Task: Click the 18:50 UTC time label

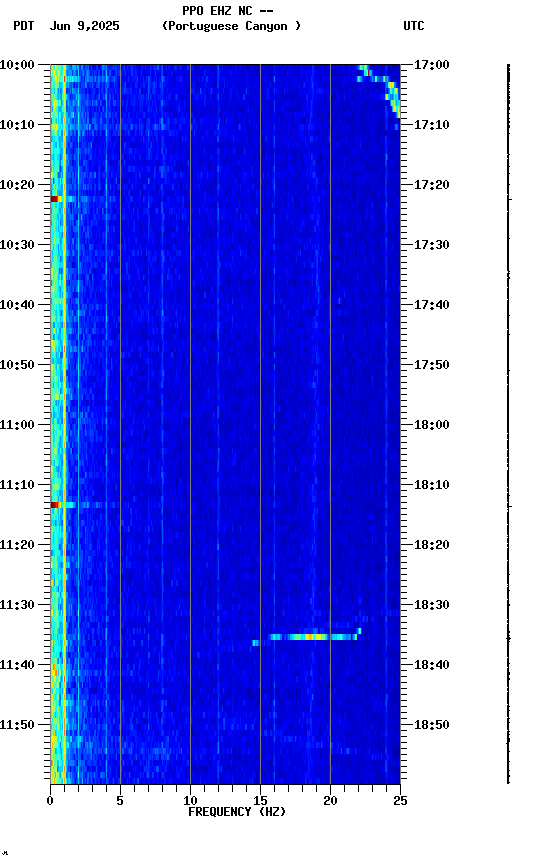Action: coord(432,725)
